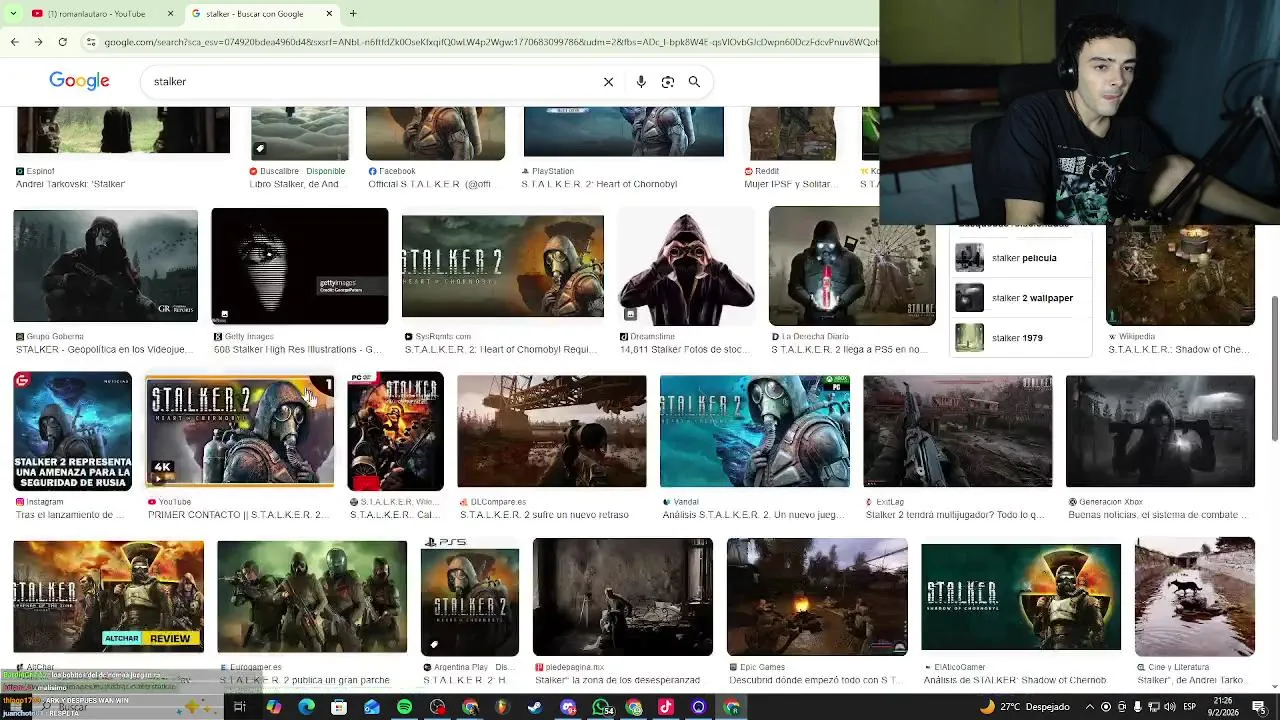Open ElAtlcoGamer Shadow of Chernobyl analysis image

pyautogui.click(x=1021, y=597)
